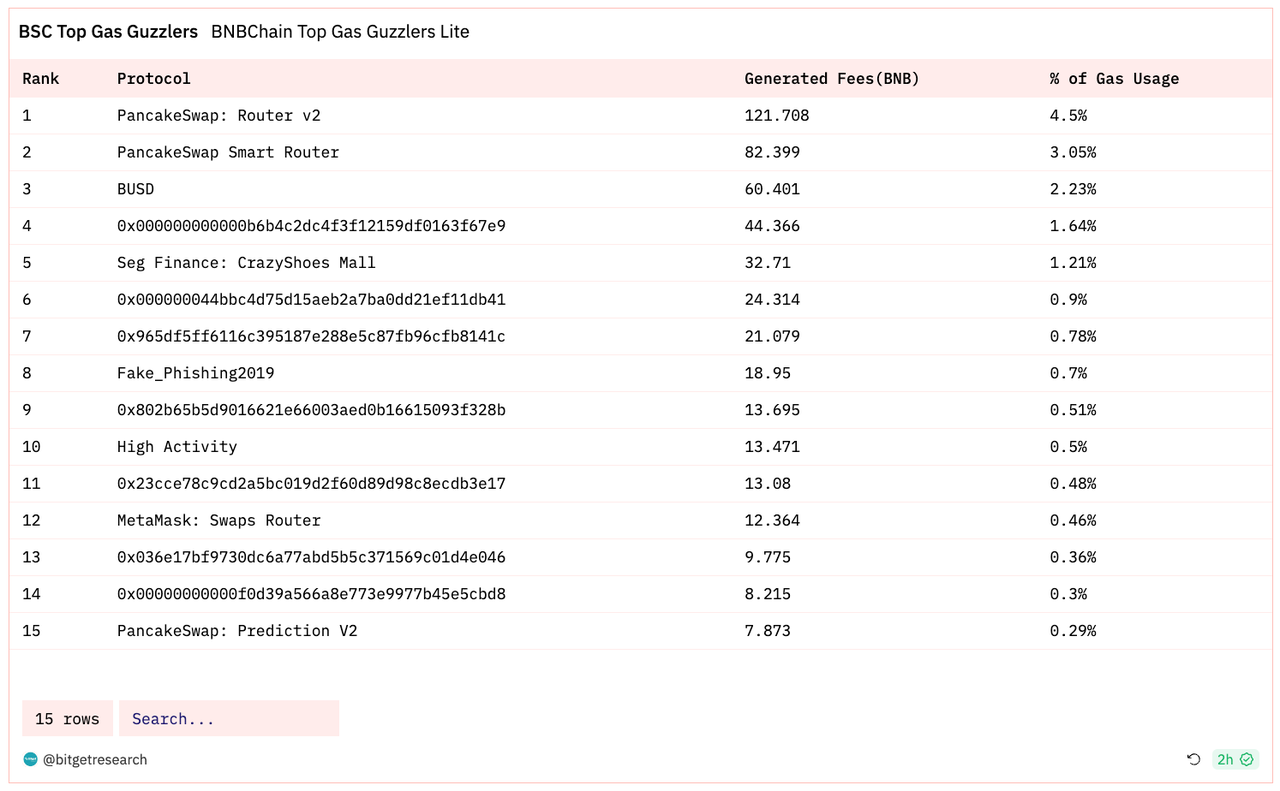The image size is (1280, 791).
Task: Click address 0x23cce78c9cd2a5bc019d2f60d89d98c8ecdb3e17
Action: [311, 484]
